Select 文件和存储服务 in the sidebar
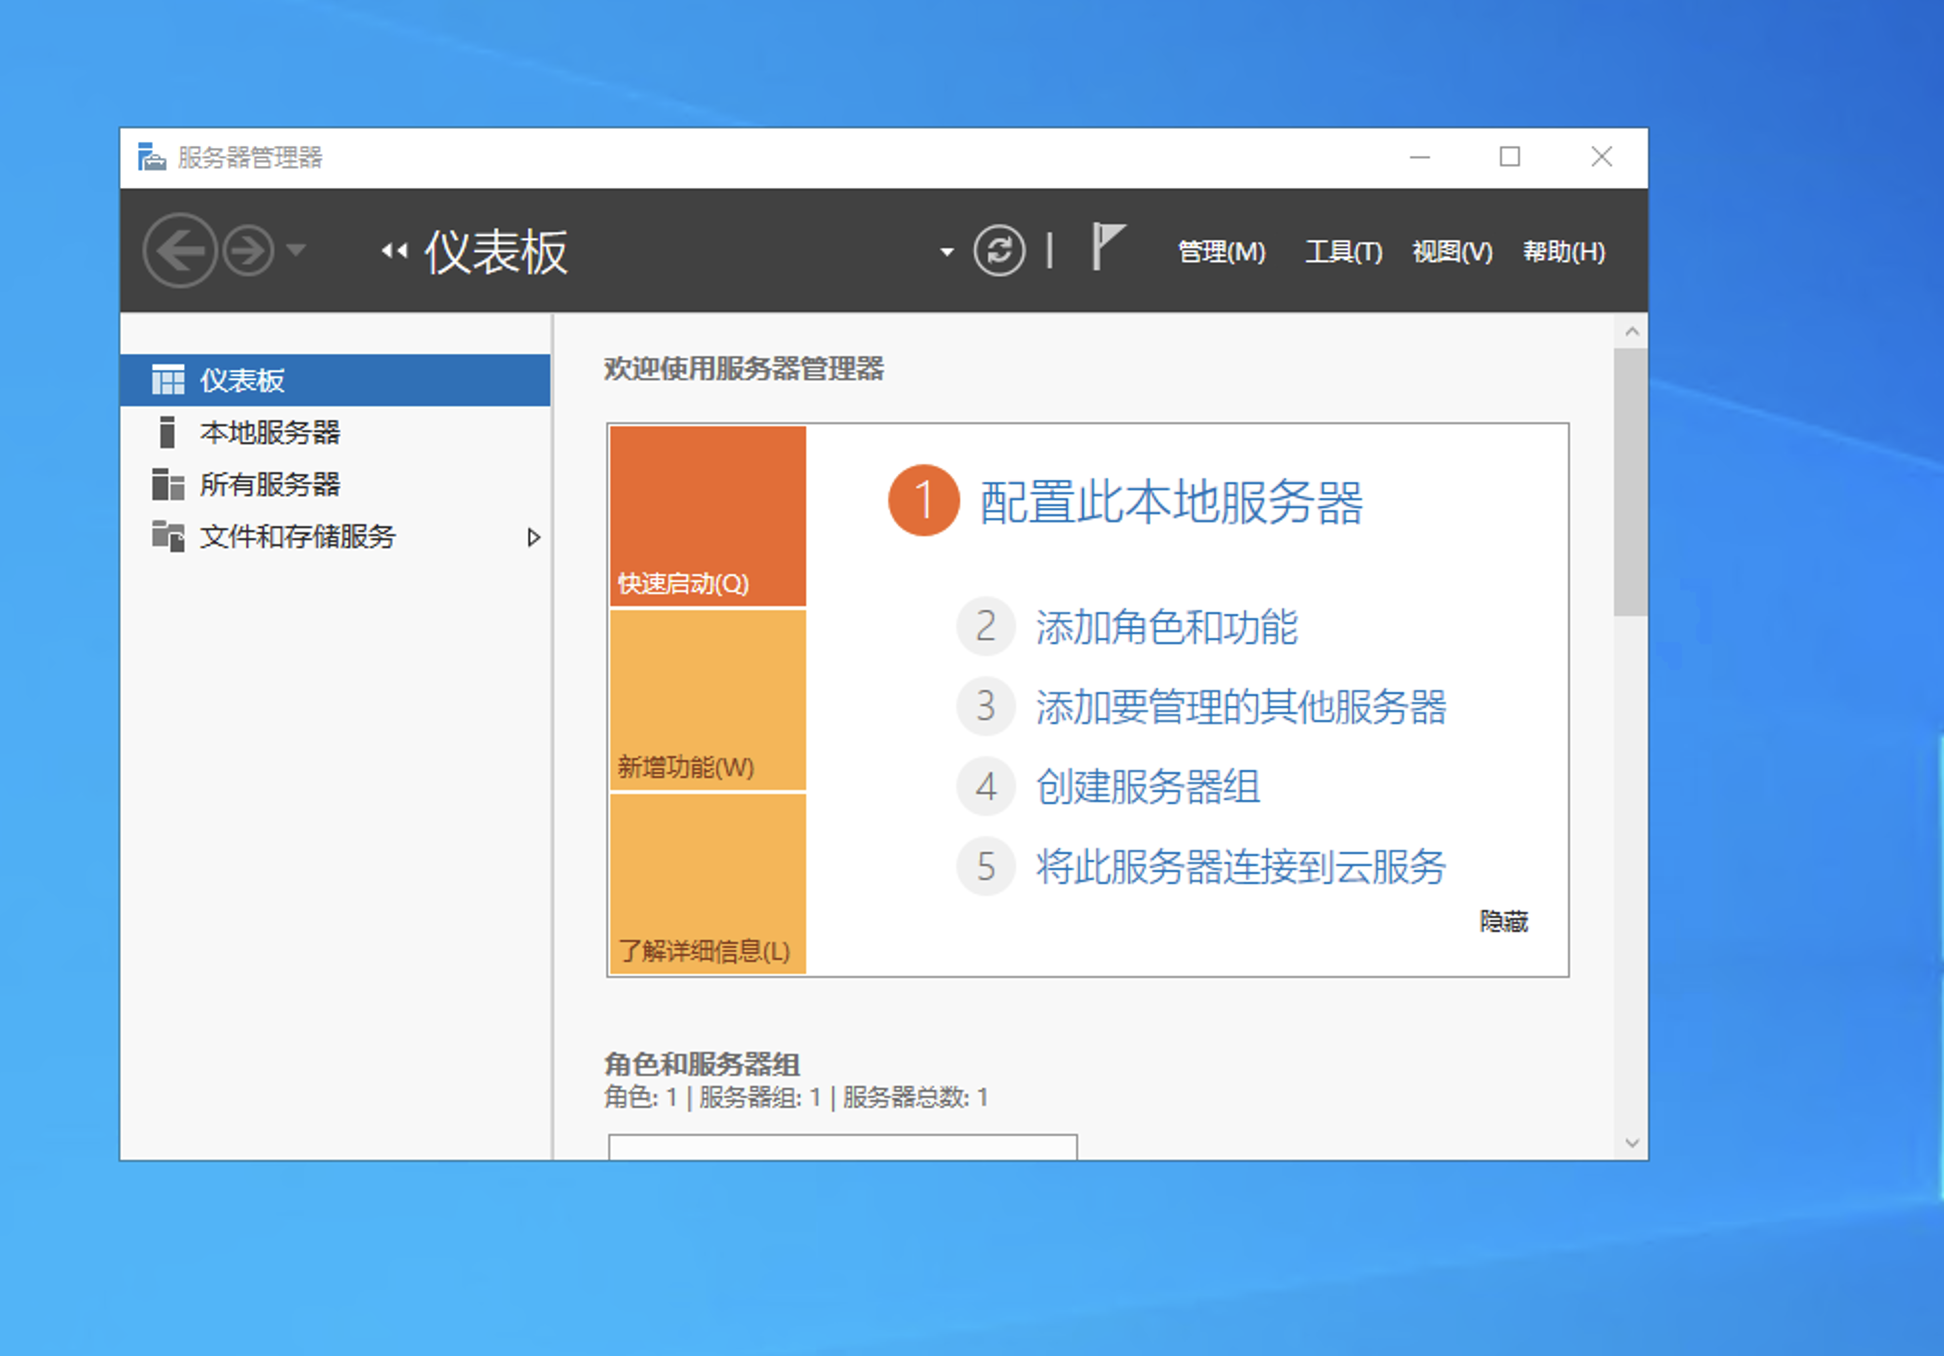The image size is (1944, 1356). pos(335,537)
